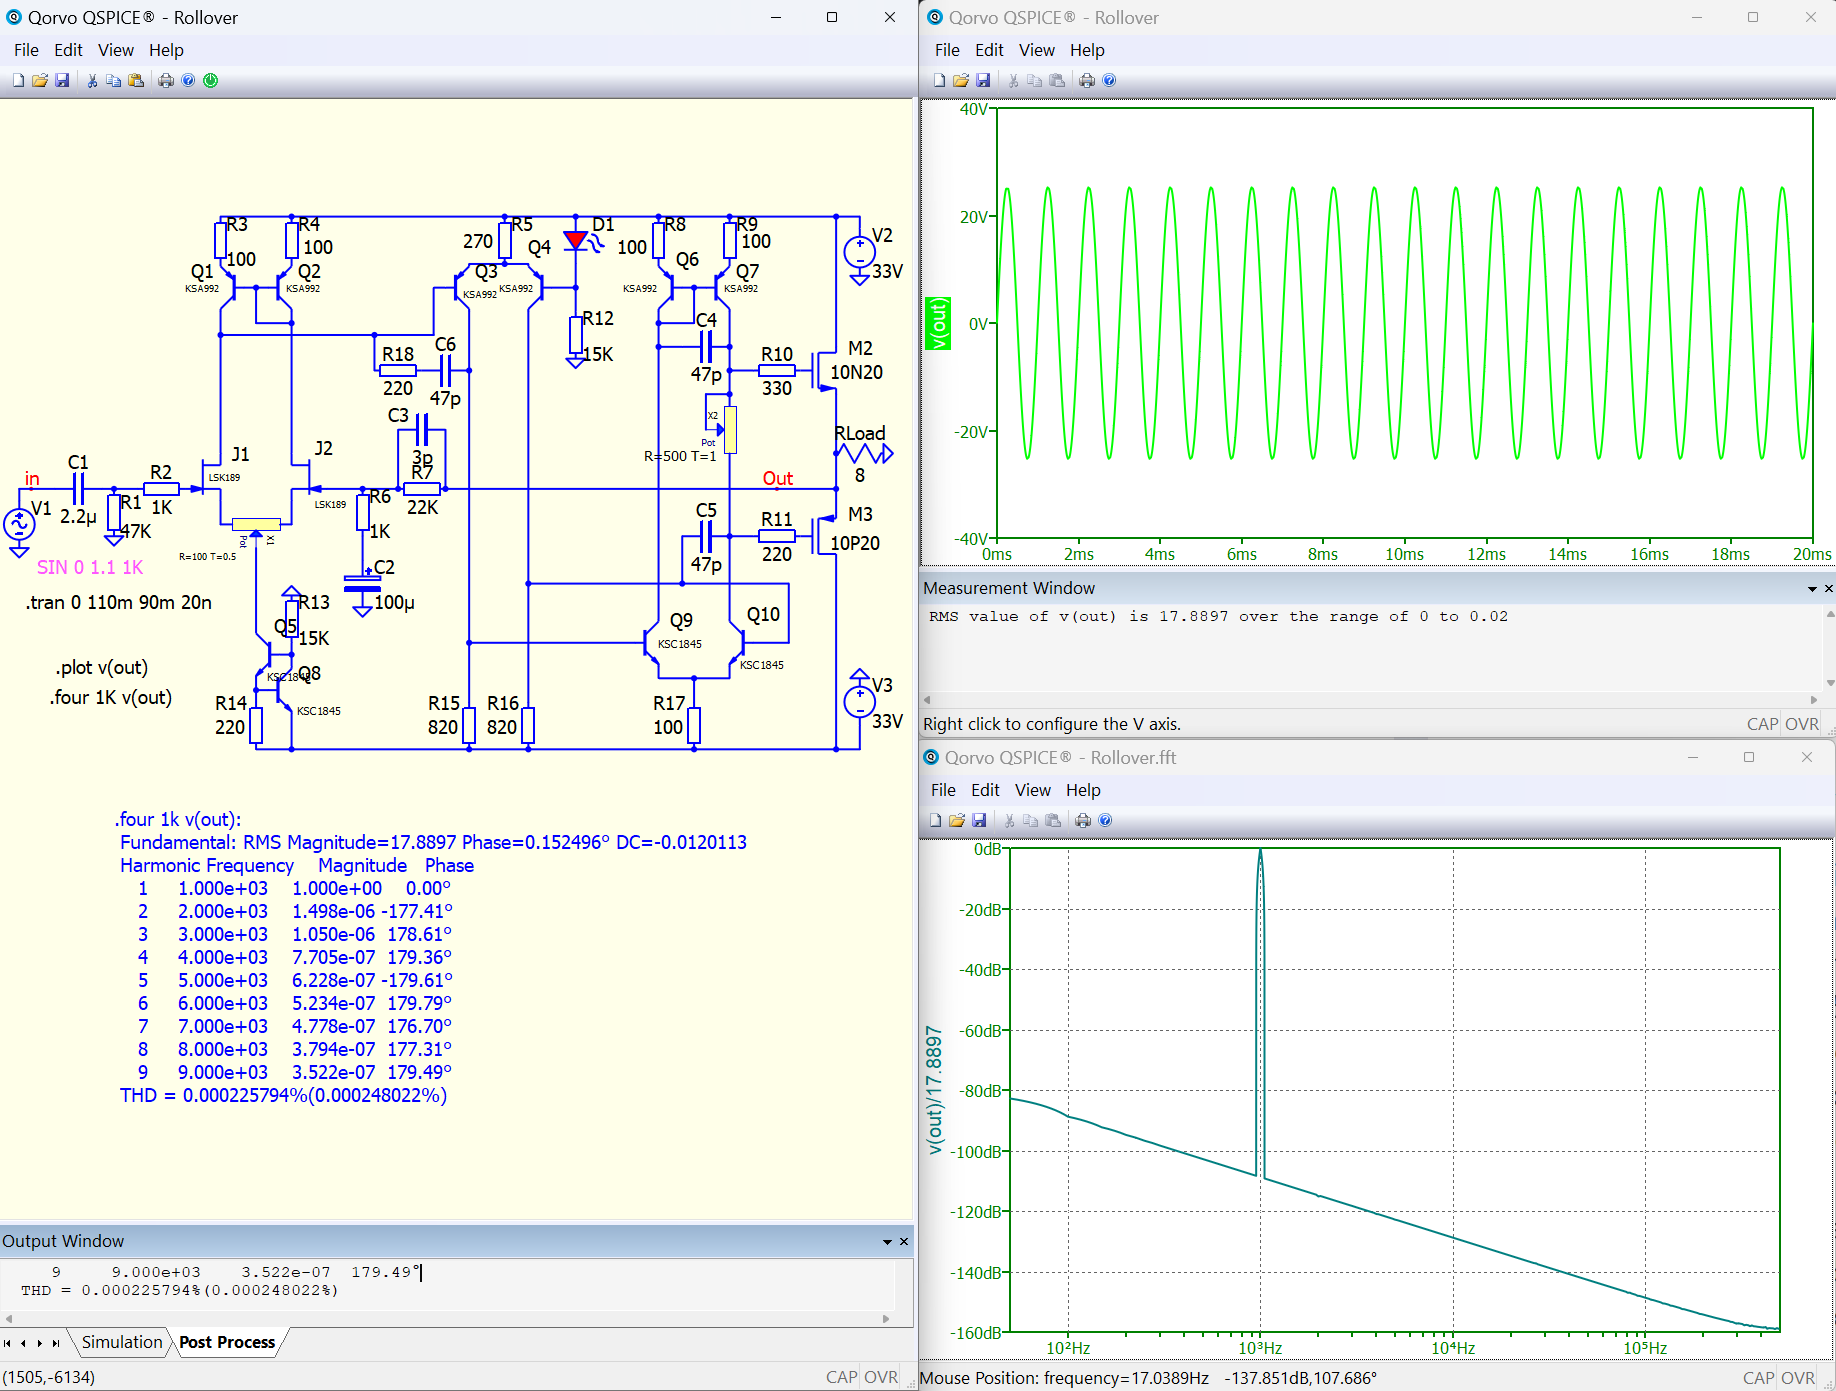Click the red 'Out' net label

click(x=778, y=479)
